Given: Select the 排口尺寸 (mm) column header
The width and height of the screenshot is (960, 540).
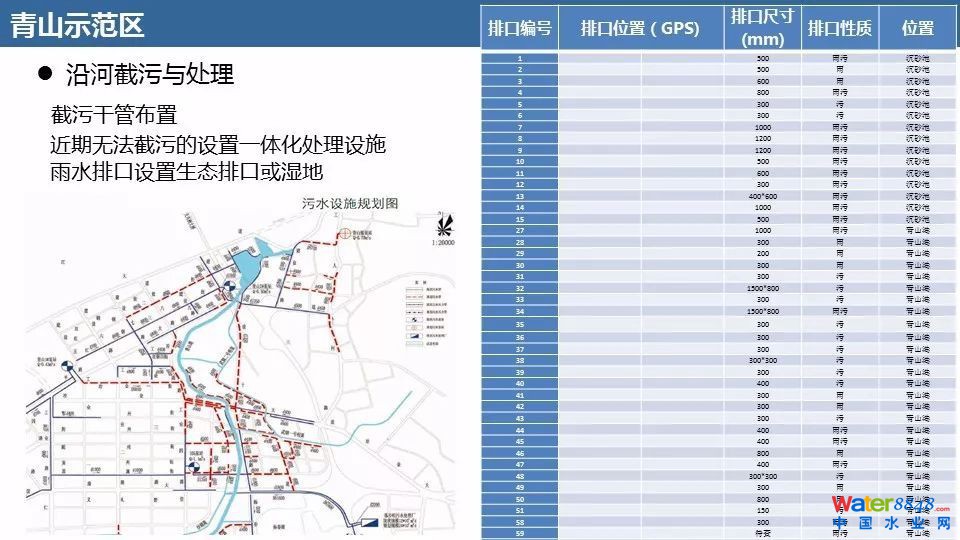Looking at the screenshot, I should pos(762,28).
